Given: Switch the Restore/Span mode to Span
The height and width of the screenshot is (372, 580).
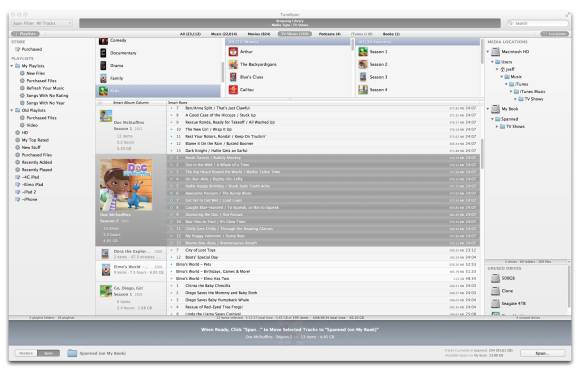Looking at the screenshot, I should click(x=48, y=354).
